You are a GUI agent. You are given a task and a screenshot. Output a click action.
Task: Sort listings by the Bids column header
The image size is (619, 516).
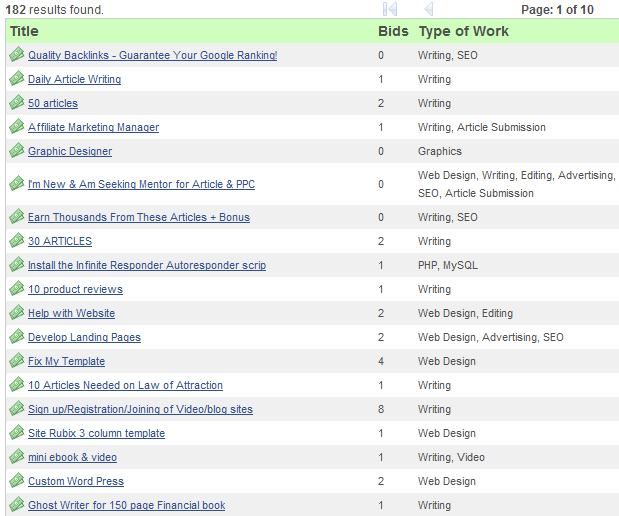(393, 31)
